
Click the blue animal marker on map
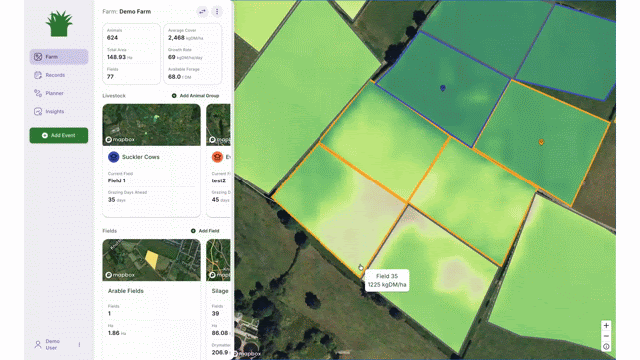[x=443, y=88]
